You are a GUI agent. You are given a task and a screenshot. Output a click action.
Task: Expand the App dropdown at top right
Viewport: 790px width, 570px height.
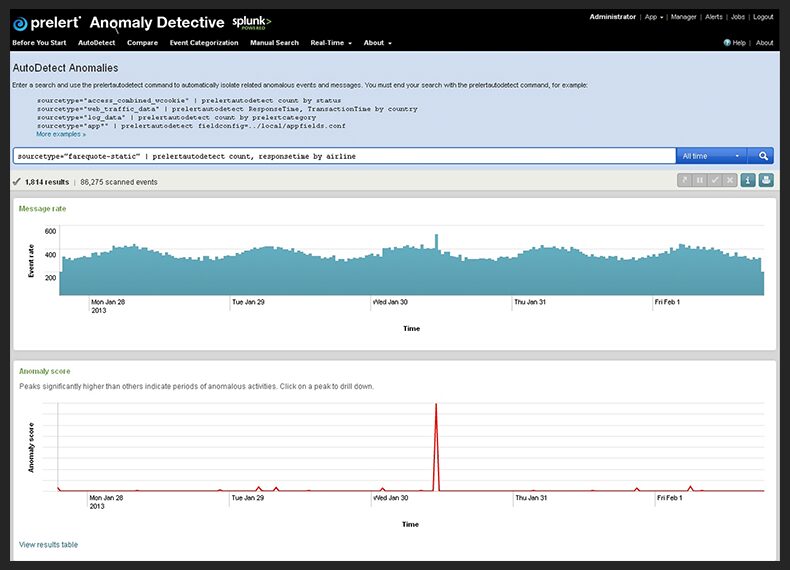[654, 17]
